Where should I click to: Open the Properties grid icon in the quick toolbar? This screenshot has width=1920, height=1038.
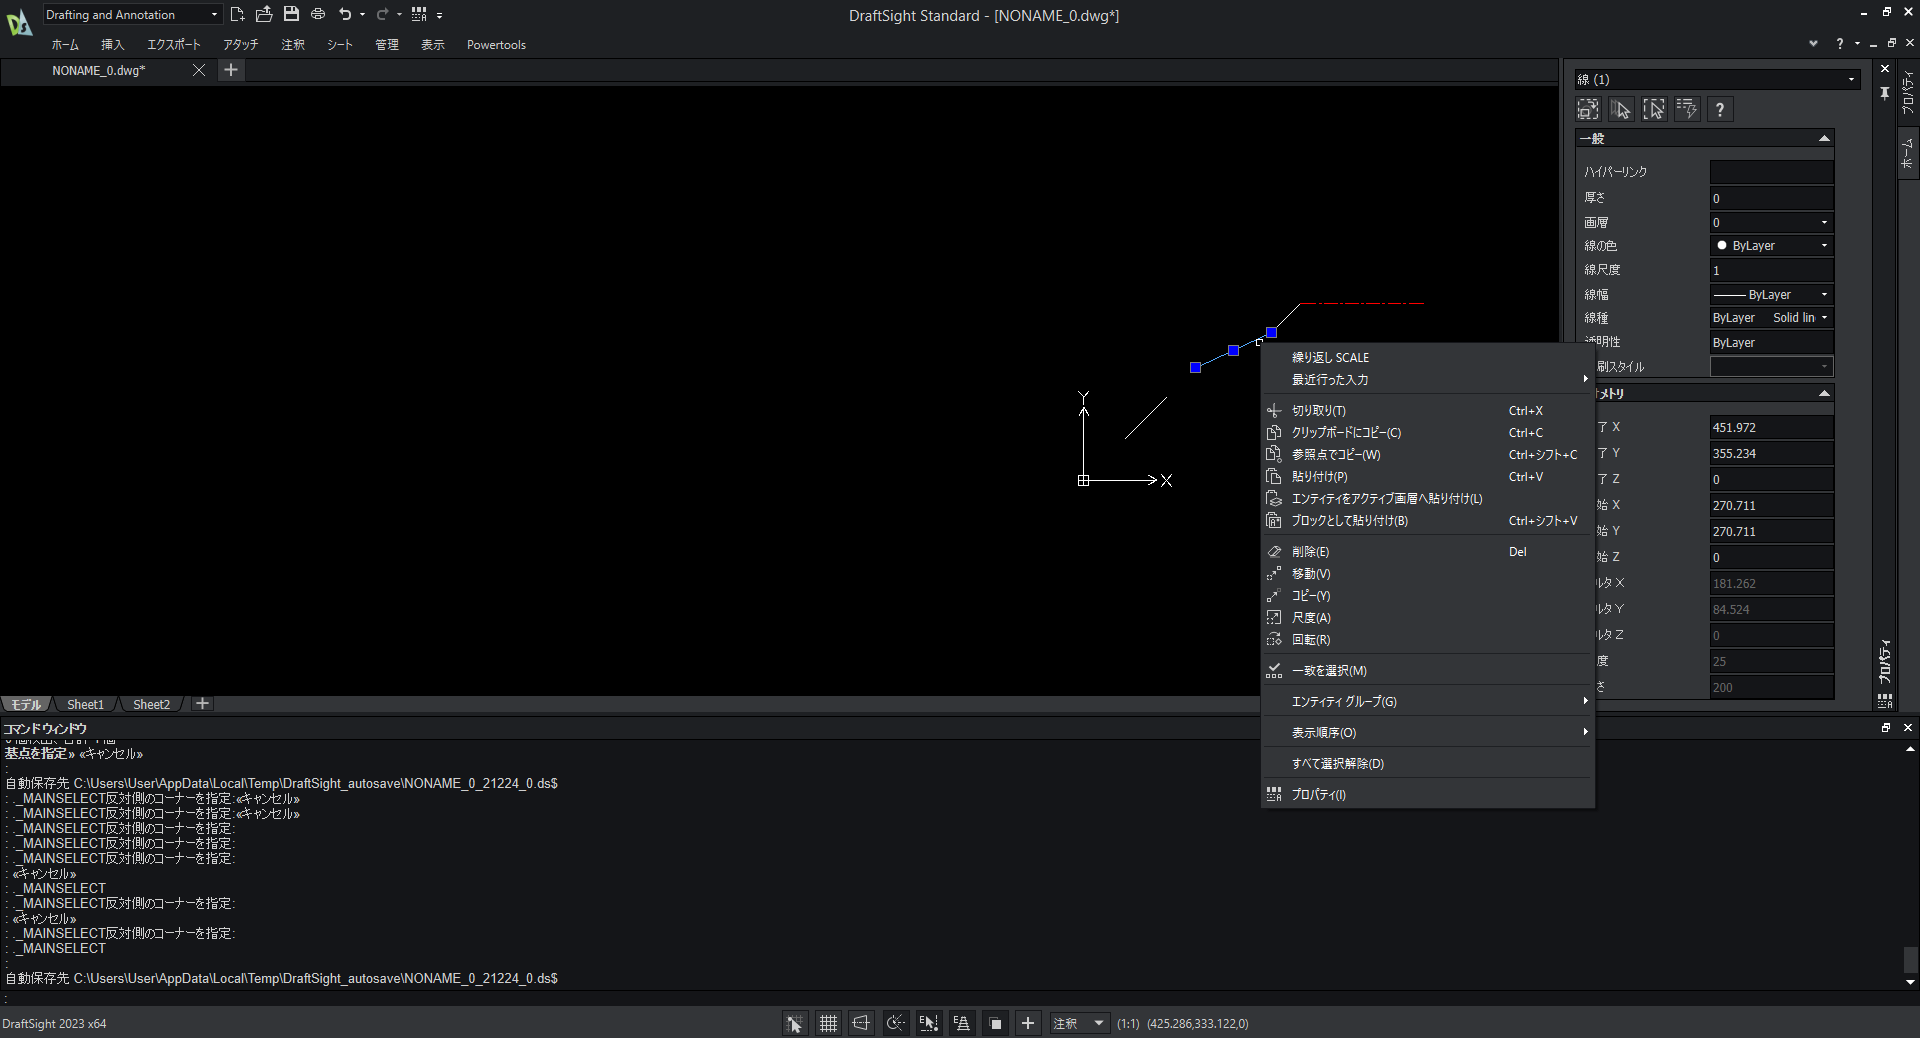click(x=419, y=14)
